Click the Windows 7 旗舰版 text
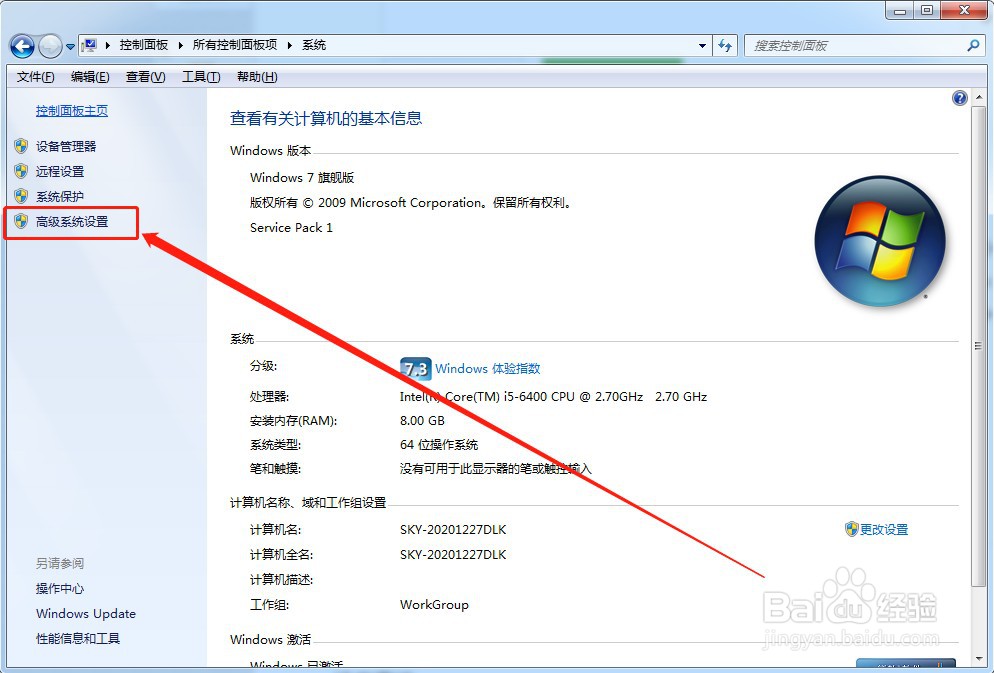 click(x=302, y=177)
